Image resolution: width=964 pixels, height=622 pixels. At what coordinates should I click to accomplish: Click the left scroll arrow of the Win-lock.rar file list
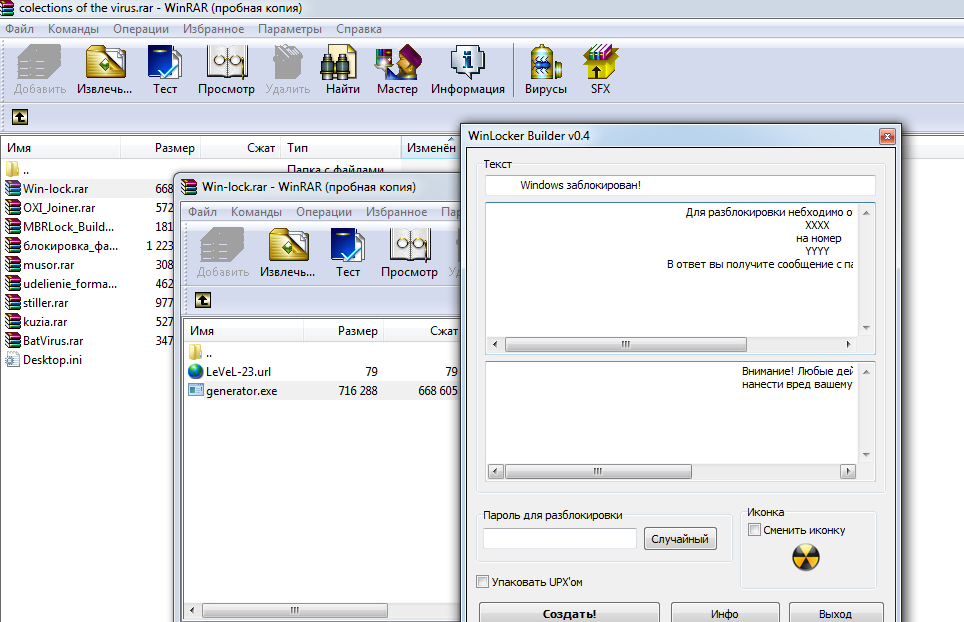192,610
